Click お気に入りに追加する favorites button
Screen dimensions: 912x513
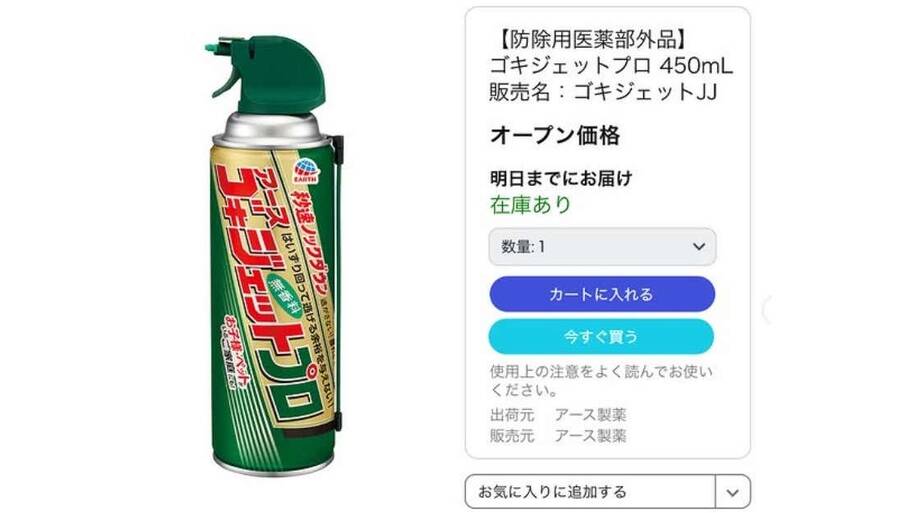[x=590, y=492]
